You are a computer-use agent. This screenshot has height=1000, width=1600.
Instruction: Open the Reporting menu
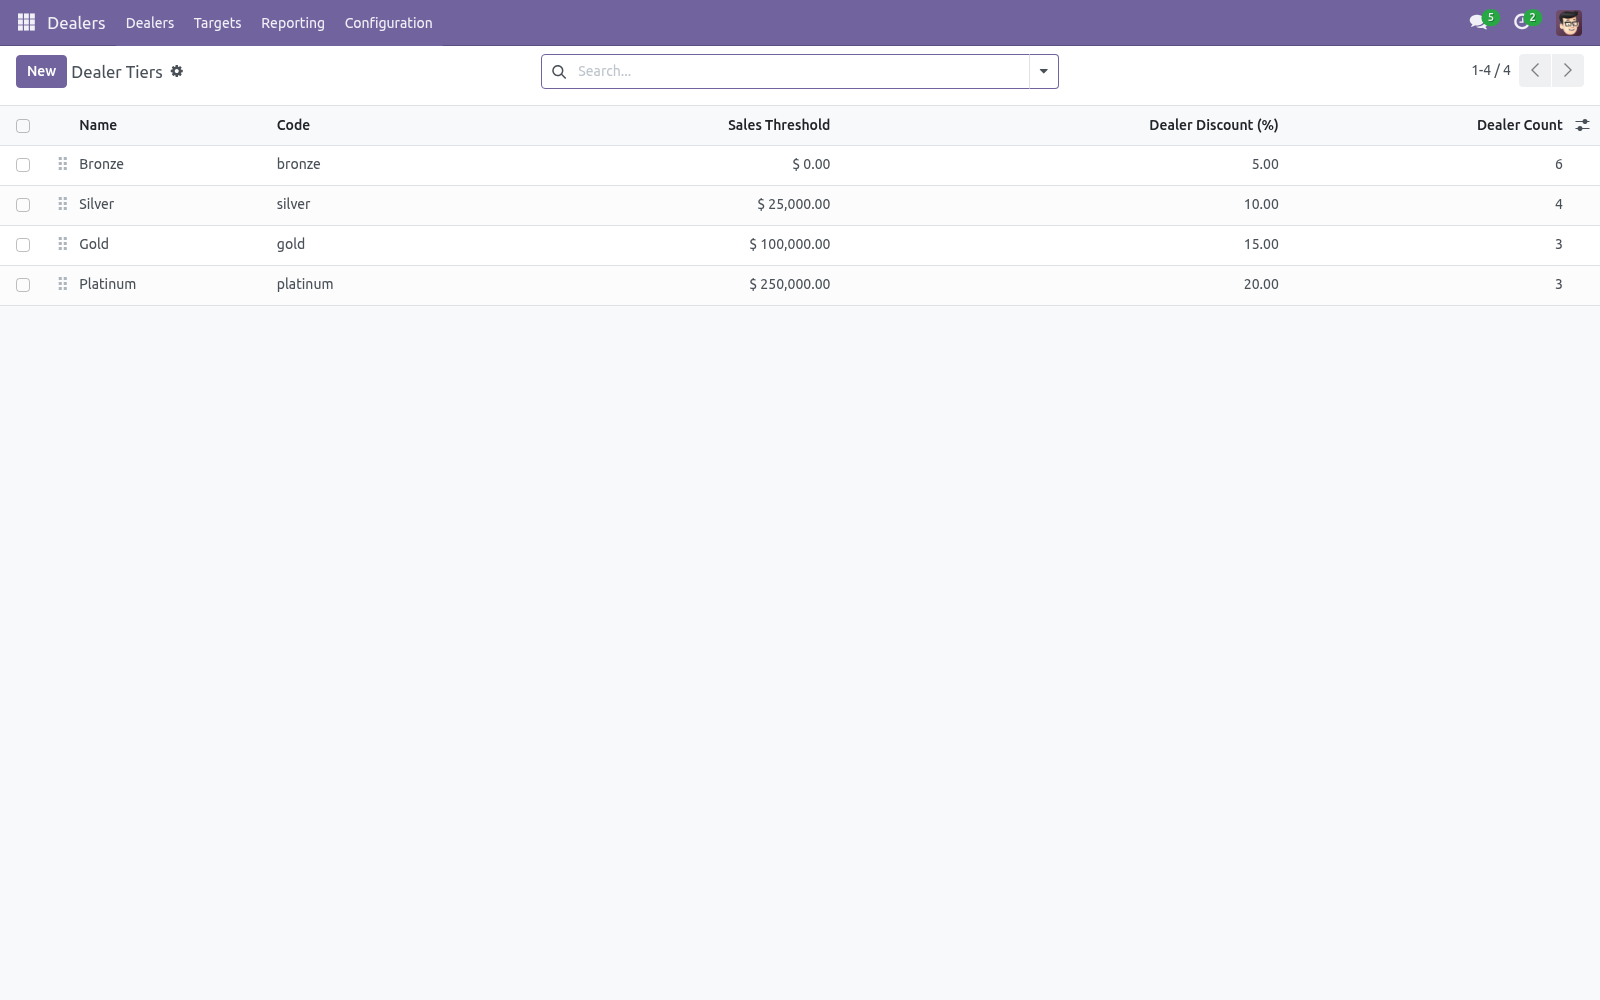293,23
